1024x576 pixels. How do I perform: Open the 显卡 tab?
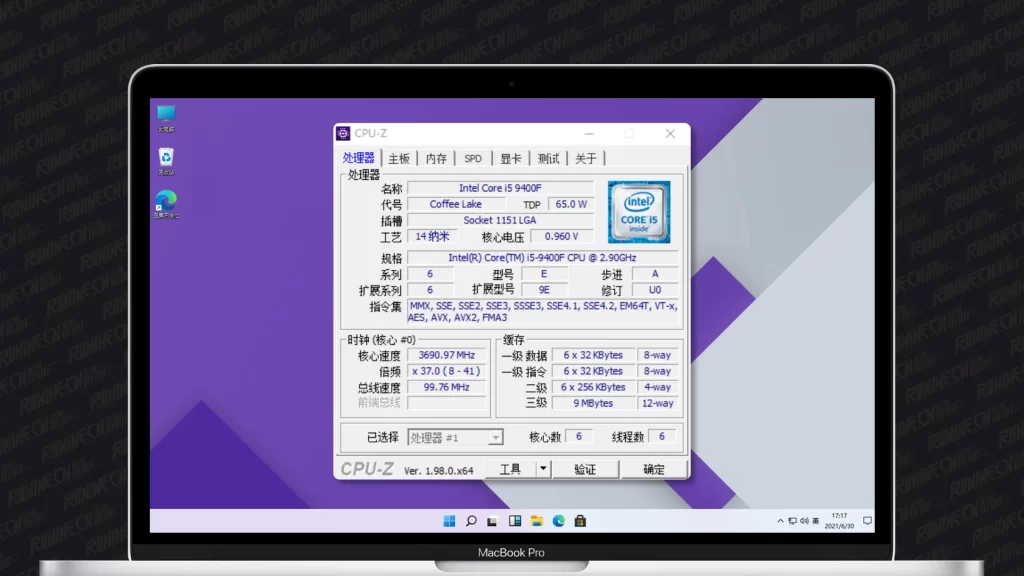point(510,158)
